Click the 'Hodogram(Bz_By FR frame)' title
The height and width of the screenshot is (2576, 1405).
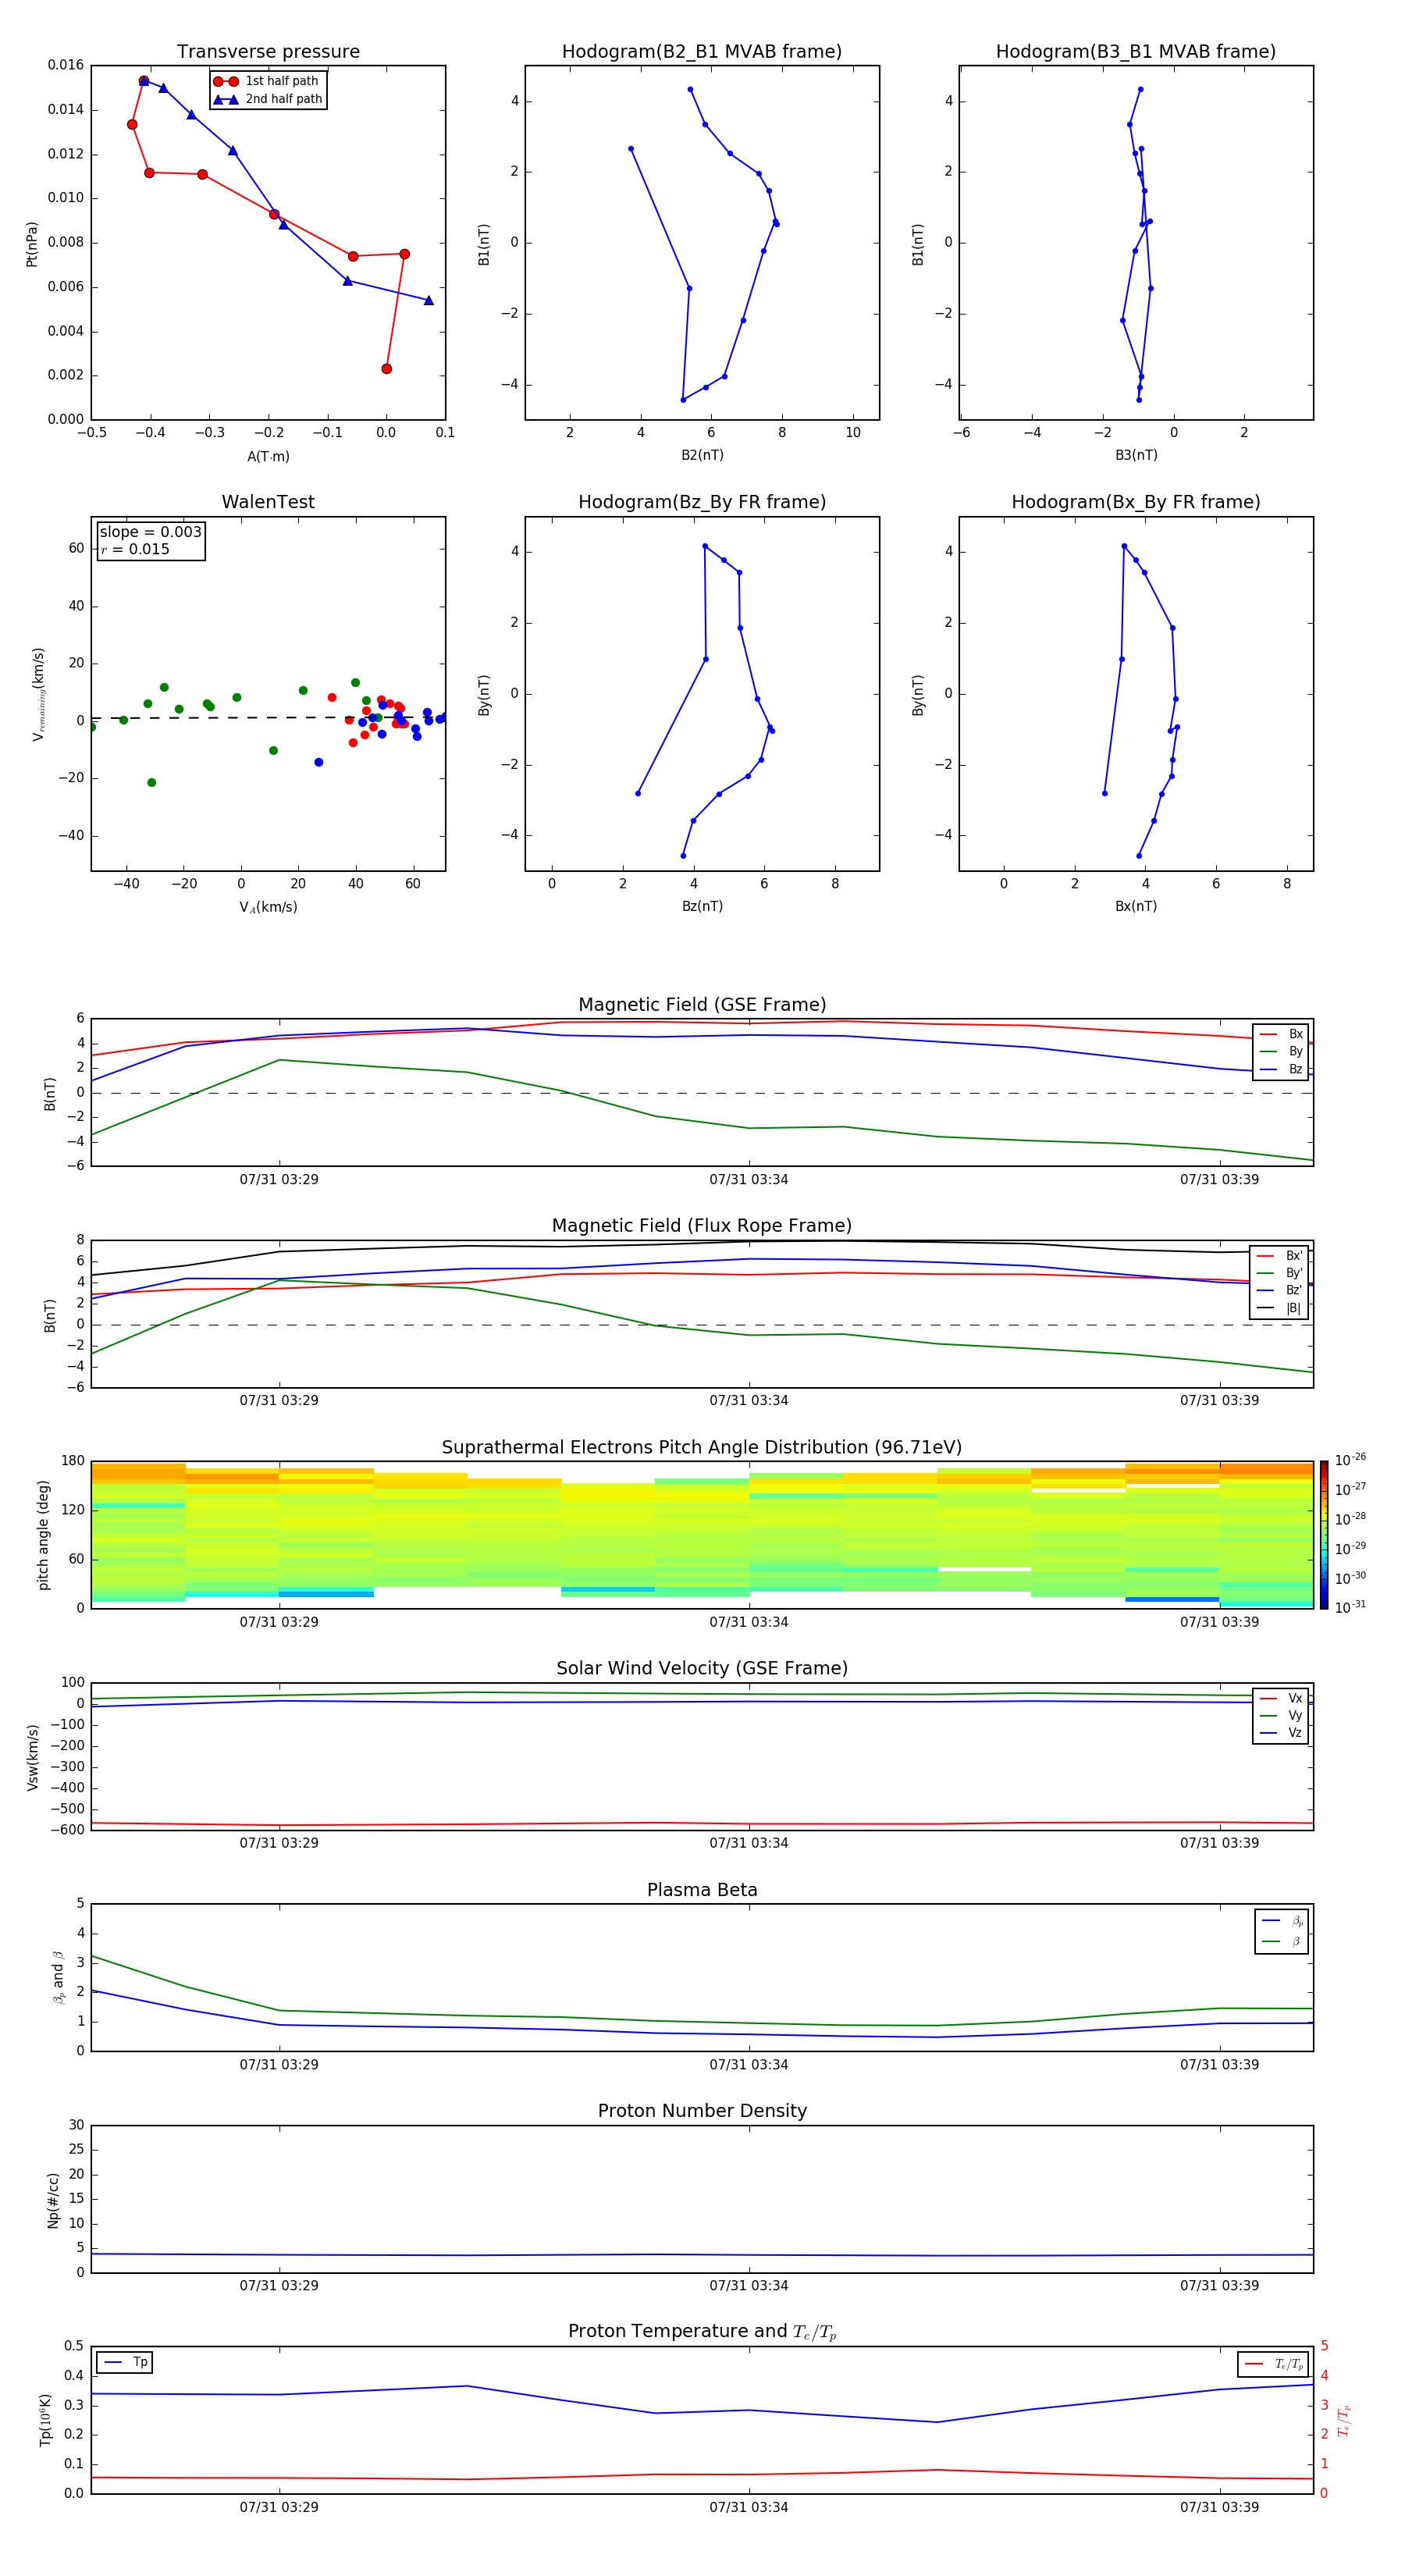tap(702, 502)
